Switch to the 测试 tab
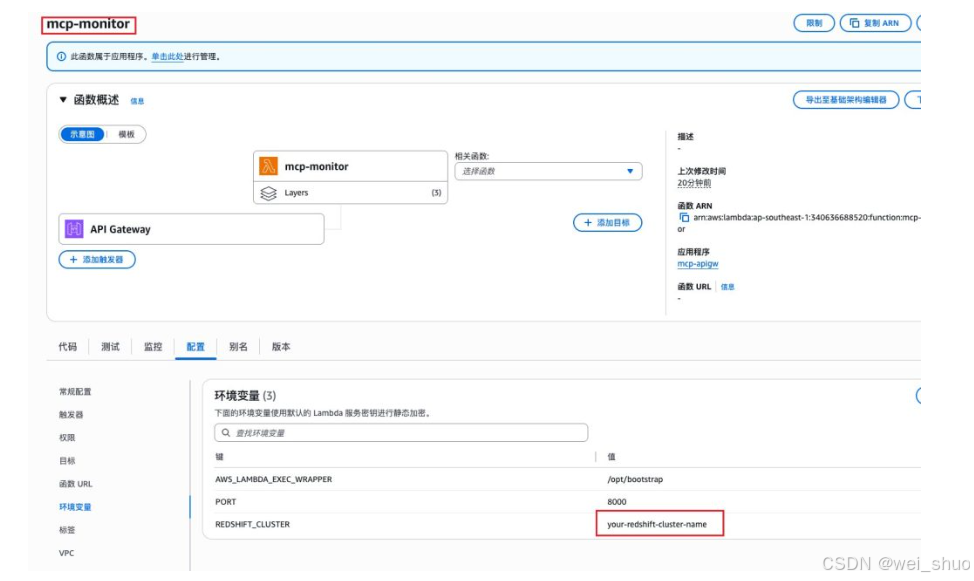The image size is (974, 581). point(111,347)
